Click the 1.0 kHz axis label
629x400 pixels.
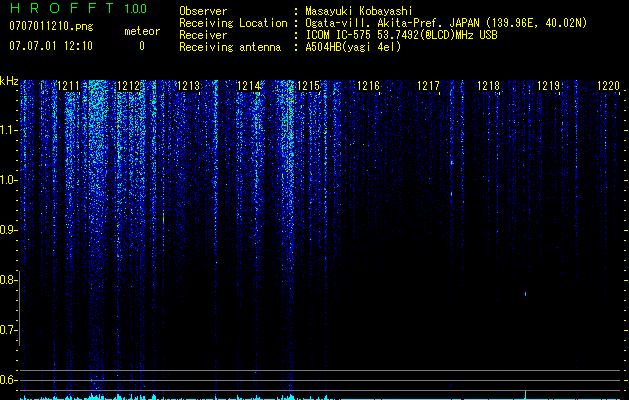[x=8, y=180]
